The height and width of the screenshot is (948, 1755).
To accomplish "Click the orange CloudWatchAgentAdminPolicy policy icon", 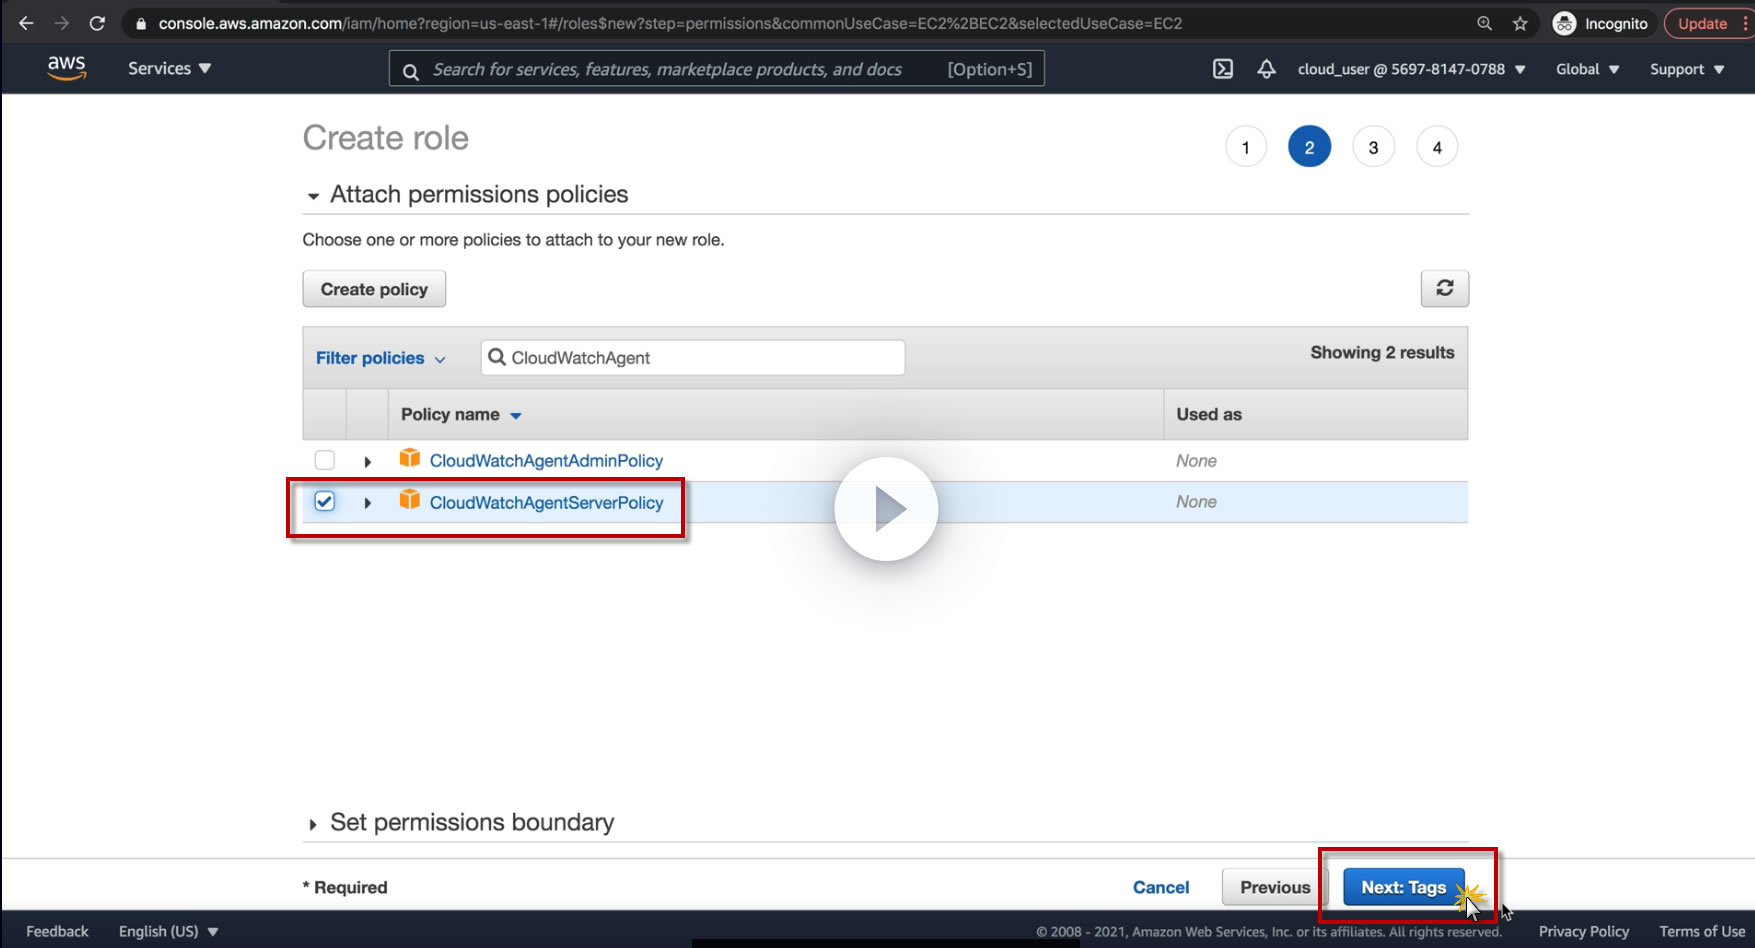I will coord(409,458).
